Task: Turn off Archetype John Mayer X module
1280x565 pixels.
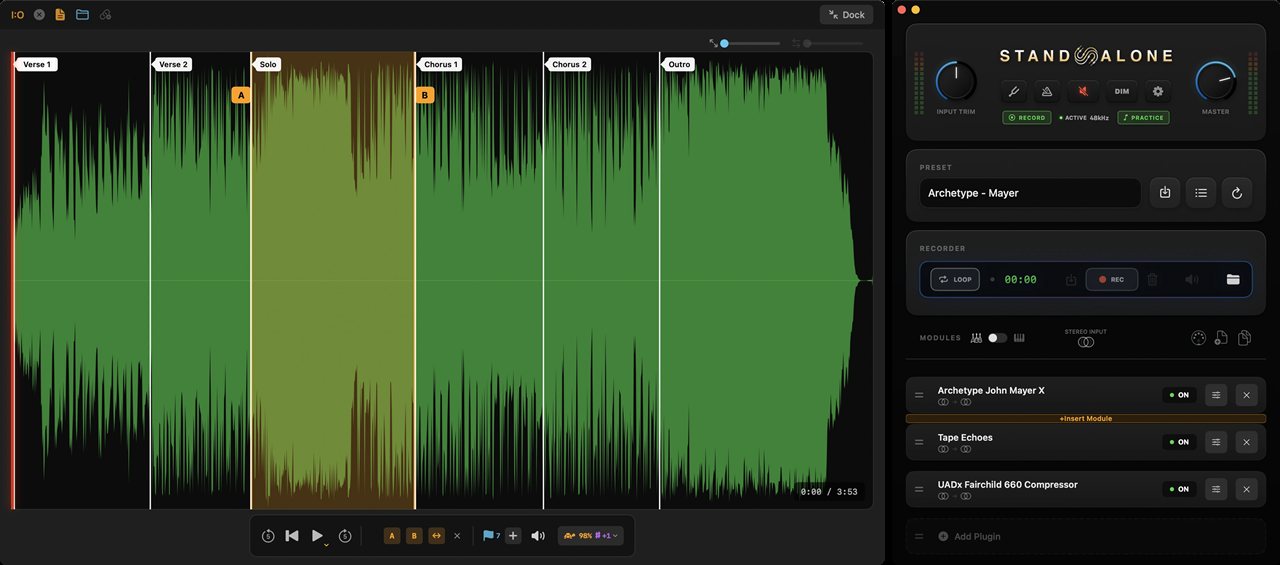Action: (x=1179, y=395)
